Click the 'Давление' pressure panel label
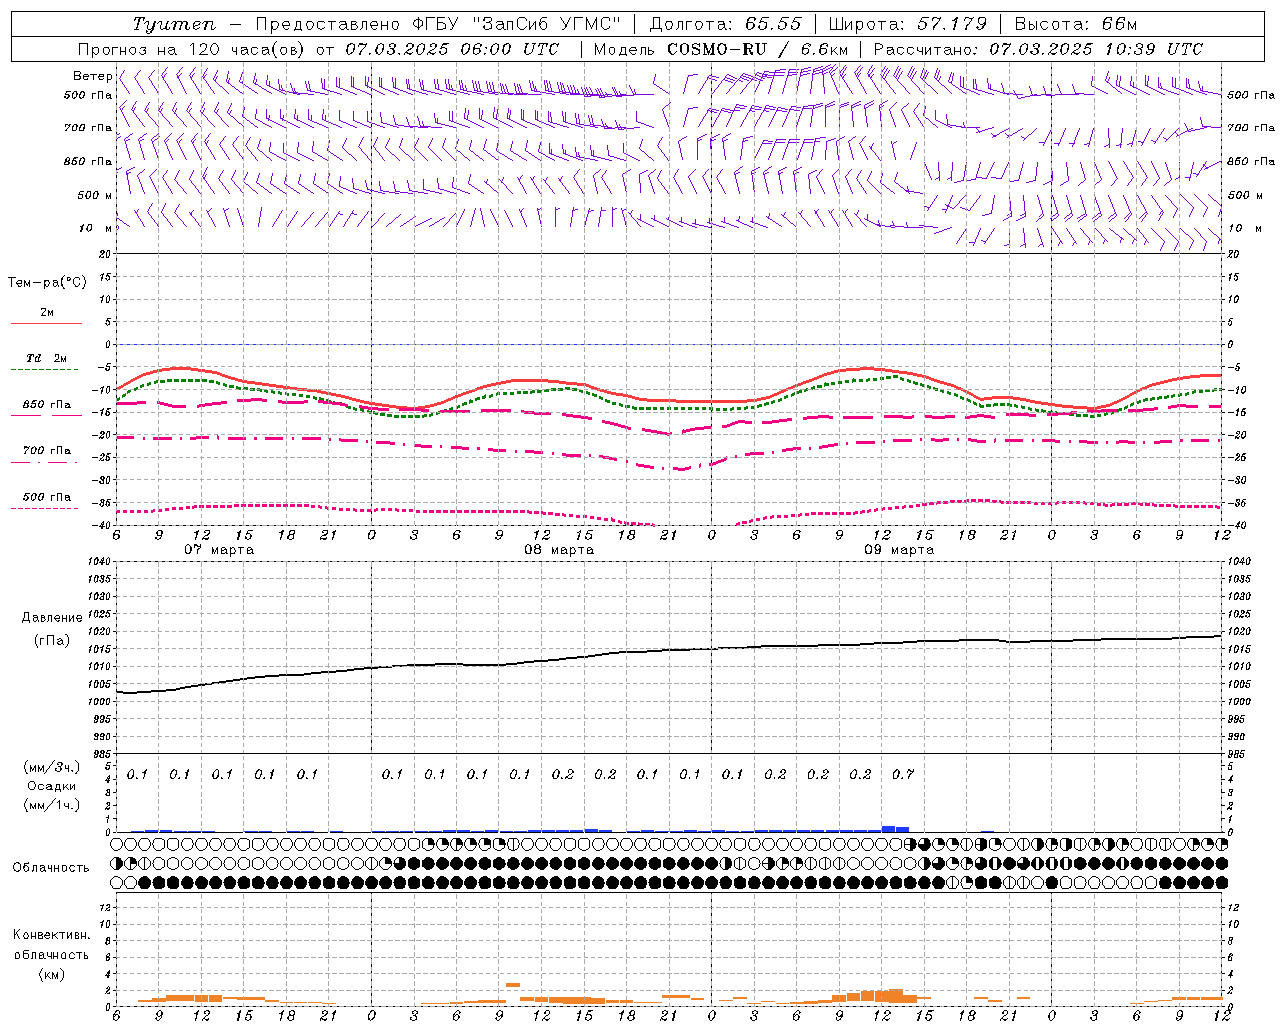1280x1024 pixels. (x=52, y=618)
